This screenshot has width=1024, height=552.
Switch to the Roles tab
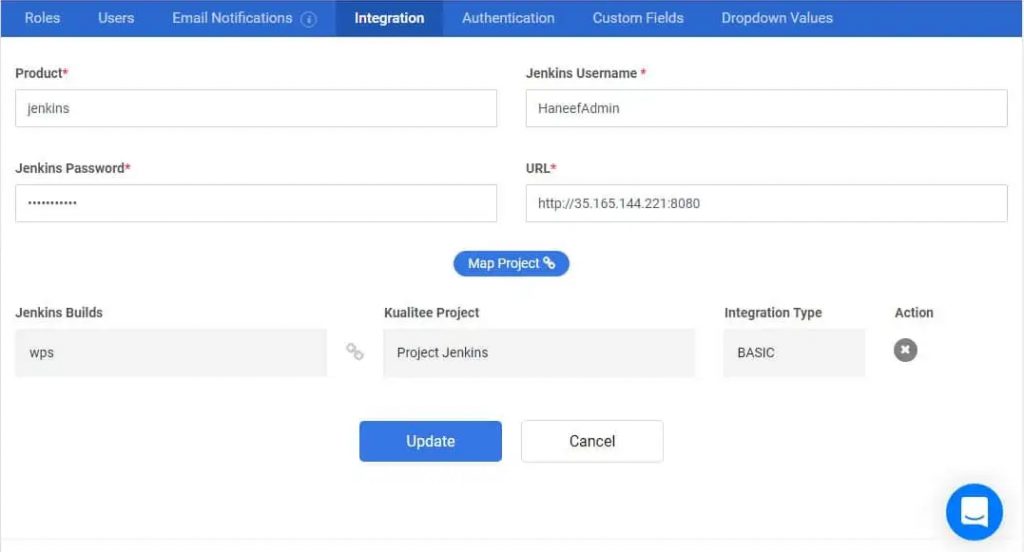click(x=42, y=18)
